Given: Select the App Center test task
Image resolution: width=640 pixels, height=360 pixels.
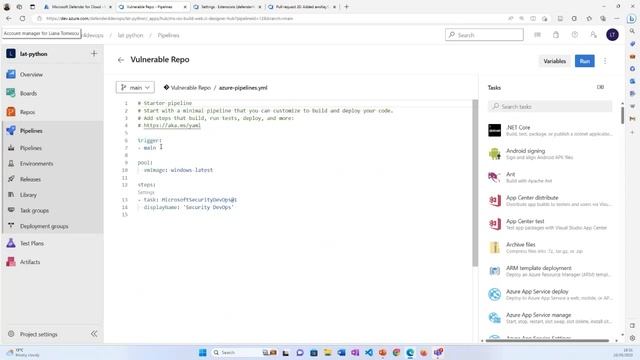Looking at the screenshot, I should tap(550, 224).
